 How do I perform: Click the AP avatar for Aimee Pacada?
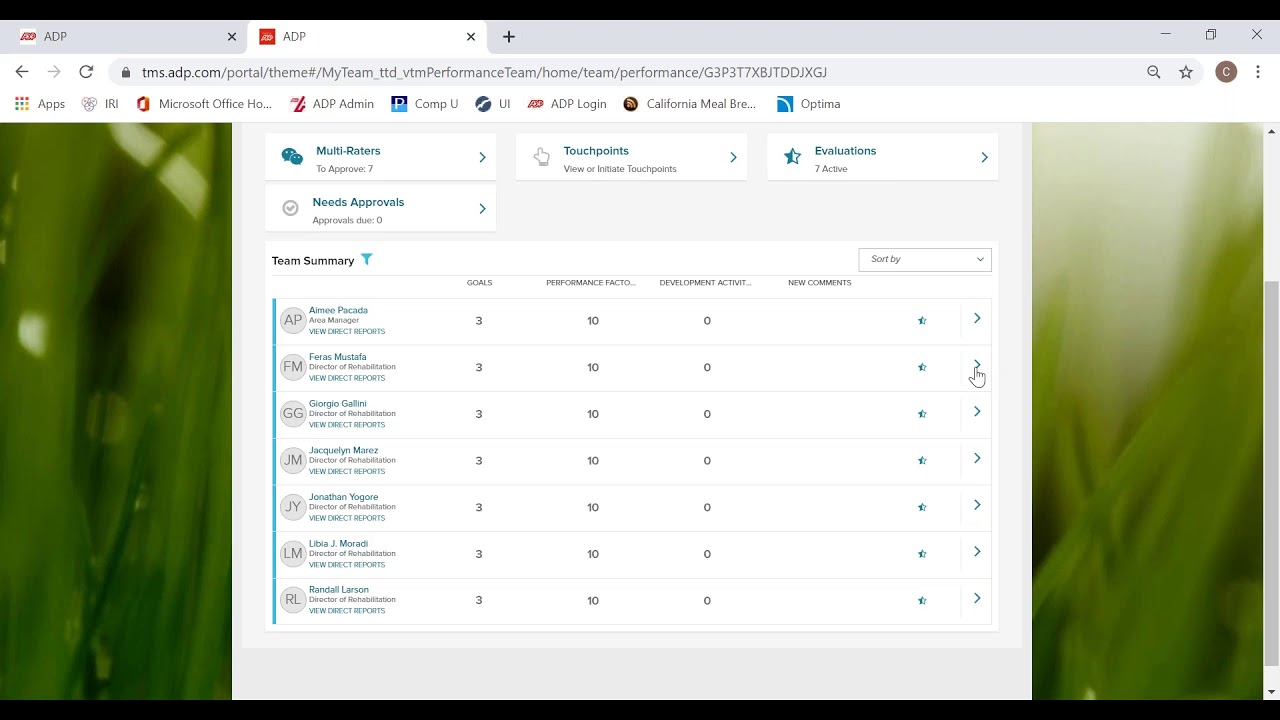(293, 320)
